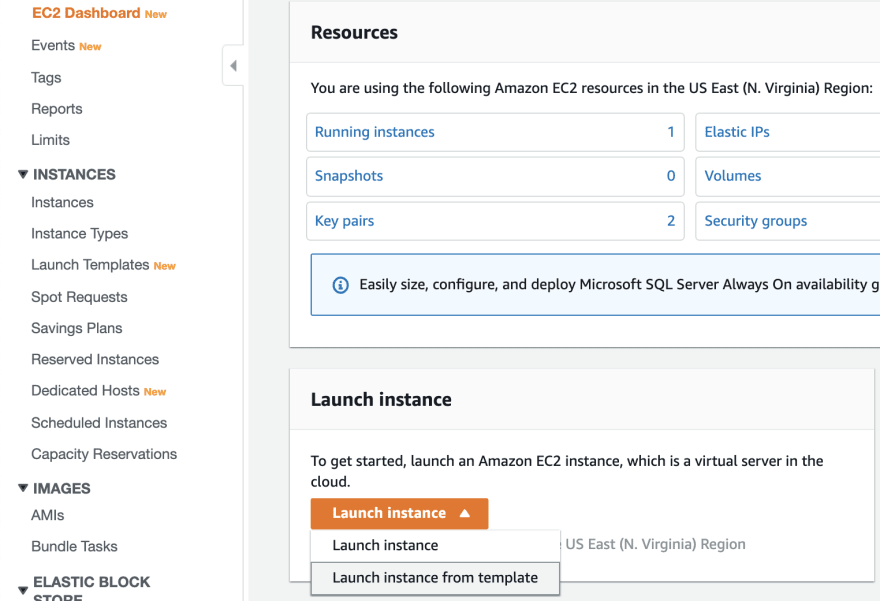The width and height of the screenshot is (880, 601).
Task: Open AMIs under the IMAGES section
Action: [x=48, y=515]
